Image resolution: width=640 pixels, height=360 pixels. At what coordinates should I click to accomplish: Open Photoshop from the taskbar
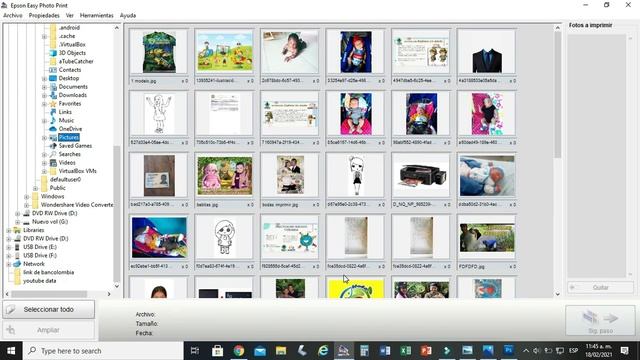coord(508,350)
